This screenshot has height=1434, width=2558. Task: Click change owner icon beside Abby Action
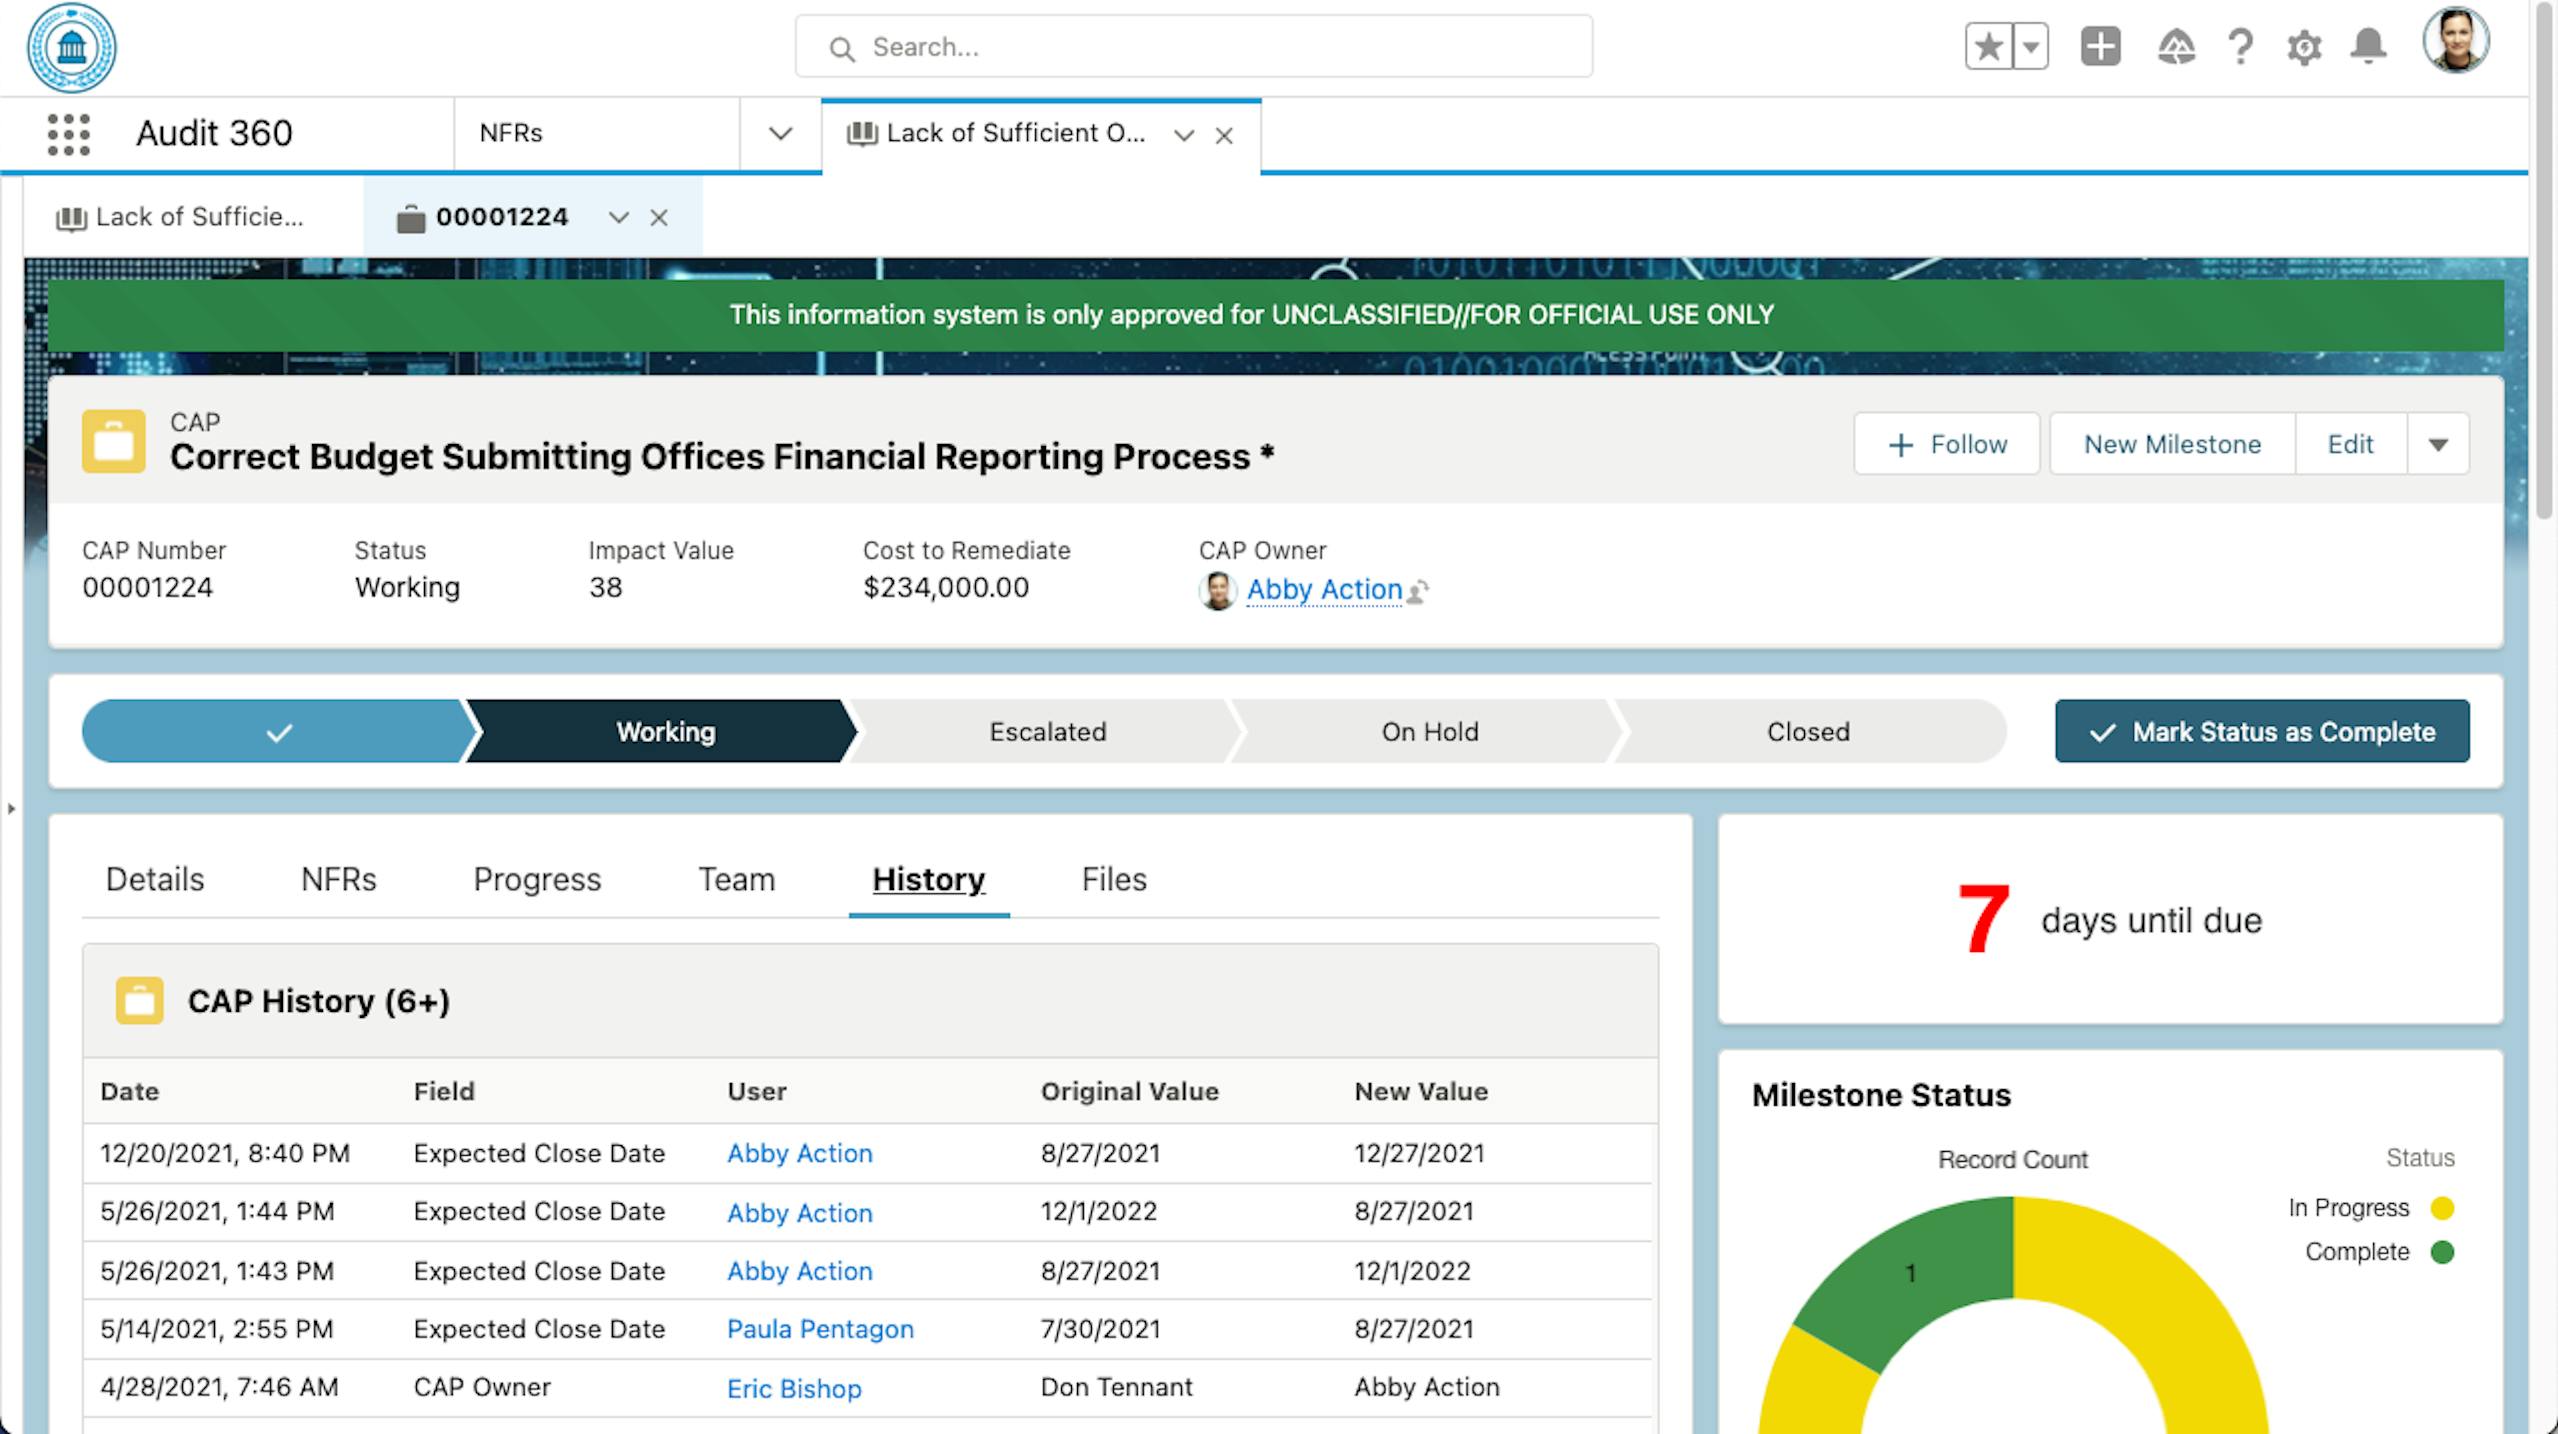click(x=1418, y=592)
